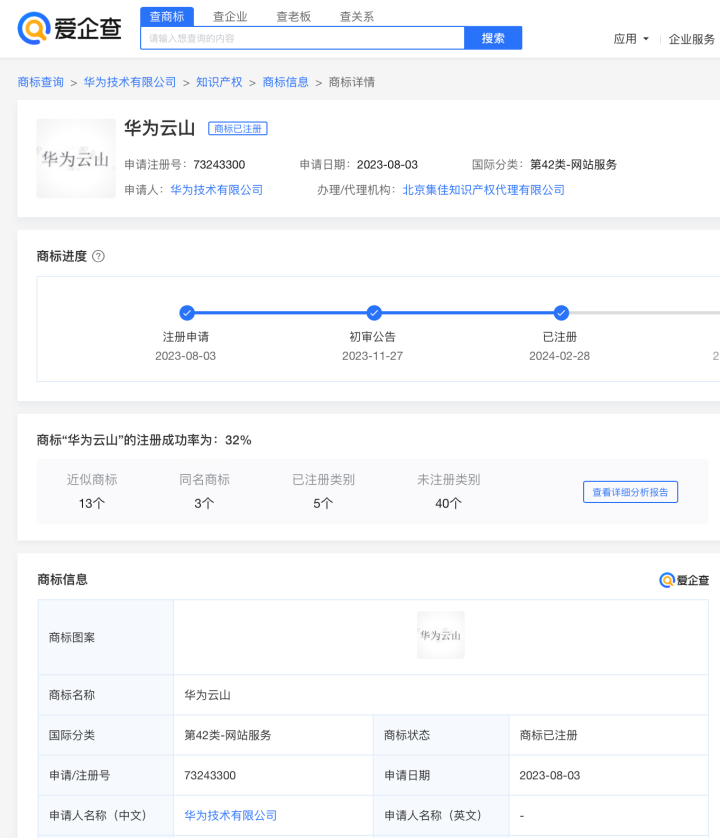Click the 注册申请 progress checkmark
Viewport: 720px width, 838px height.
[x=187, y=313]
